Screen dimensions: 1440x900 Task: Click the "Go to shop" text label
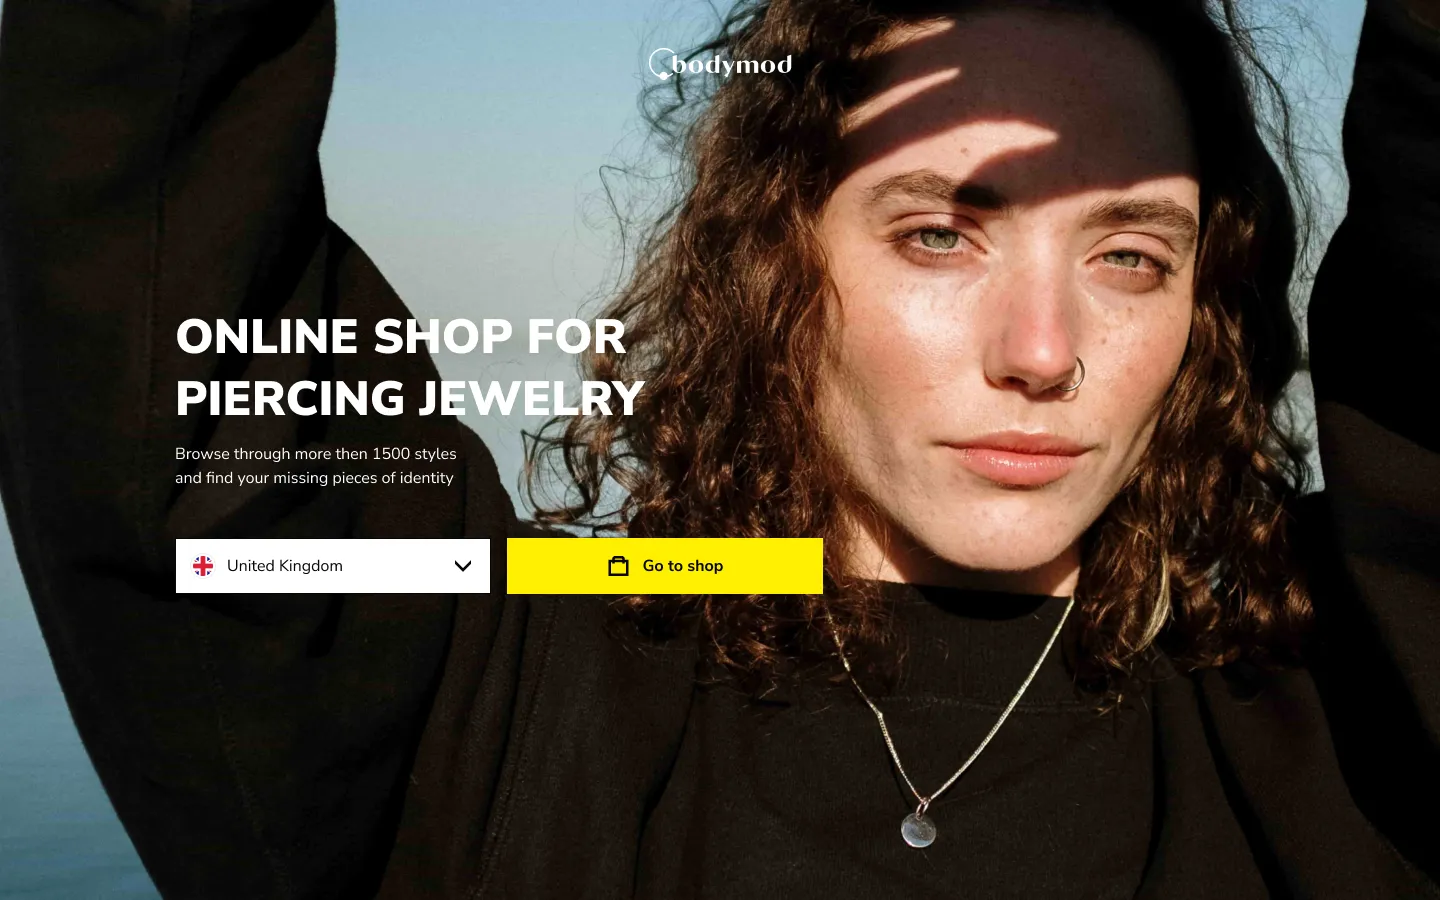[x=683, y=566]
